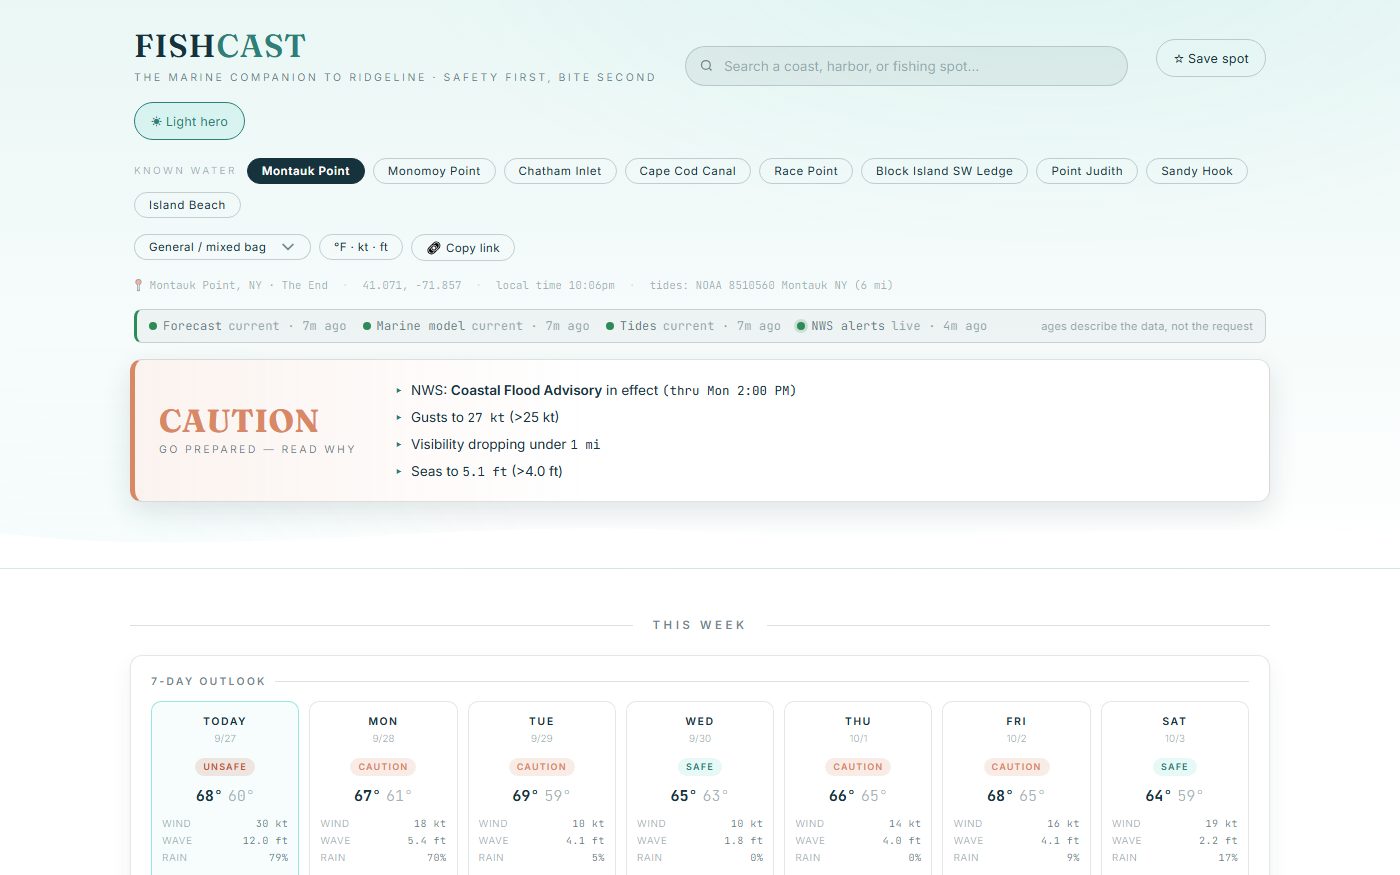The width and height of the screenshot is (1400, 875).
Task: Click the 'ages describe the data' note
Action: click(x=1146, y=326)
